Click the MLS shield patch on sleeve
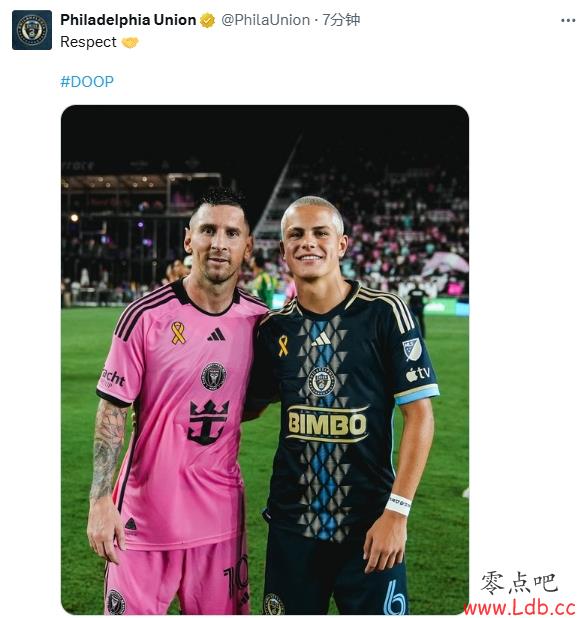585x618 pixels. pyautogui.click(x=412, y=349)
